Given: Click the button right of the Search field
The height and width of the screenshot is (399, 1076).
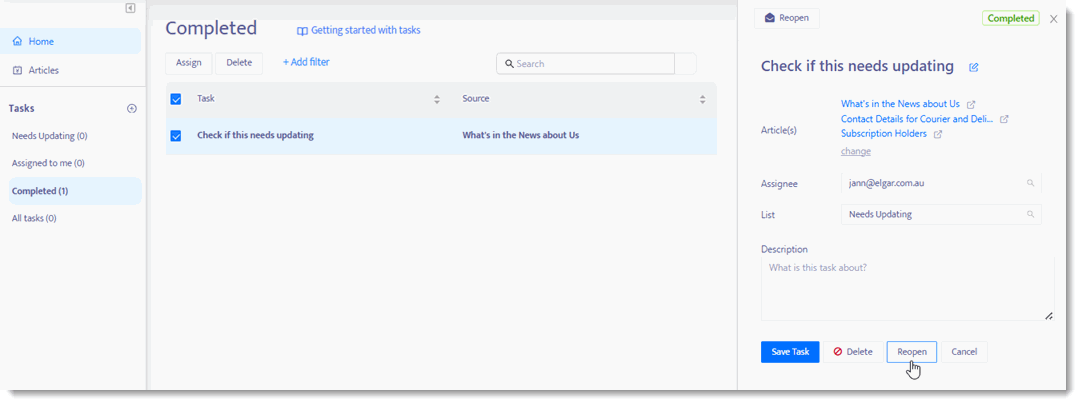Looking at the screenshot, I should click(686, 63).
